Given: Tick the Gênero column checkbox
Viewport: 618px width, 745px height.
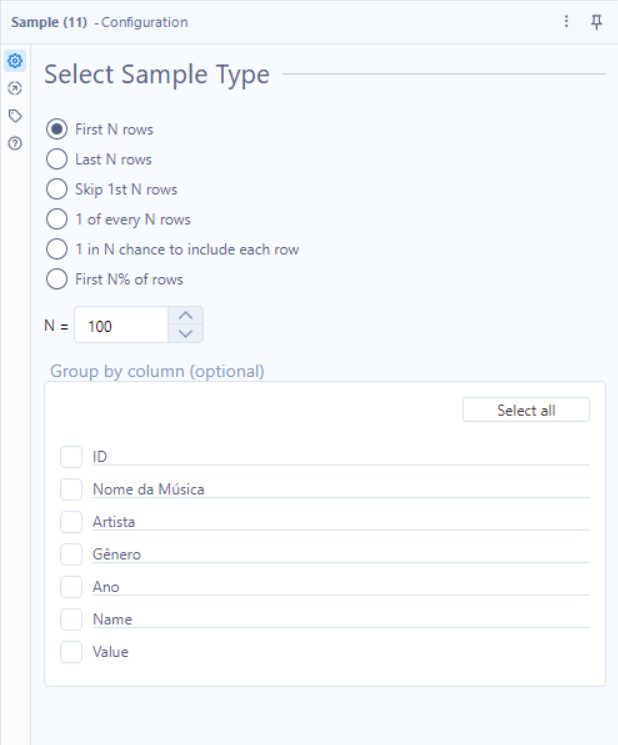Looking at the screenshot, I should [71, 554].
